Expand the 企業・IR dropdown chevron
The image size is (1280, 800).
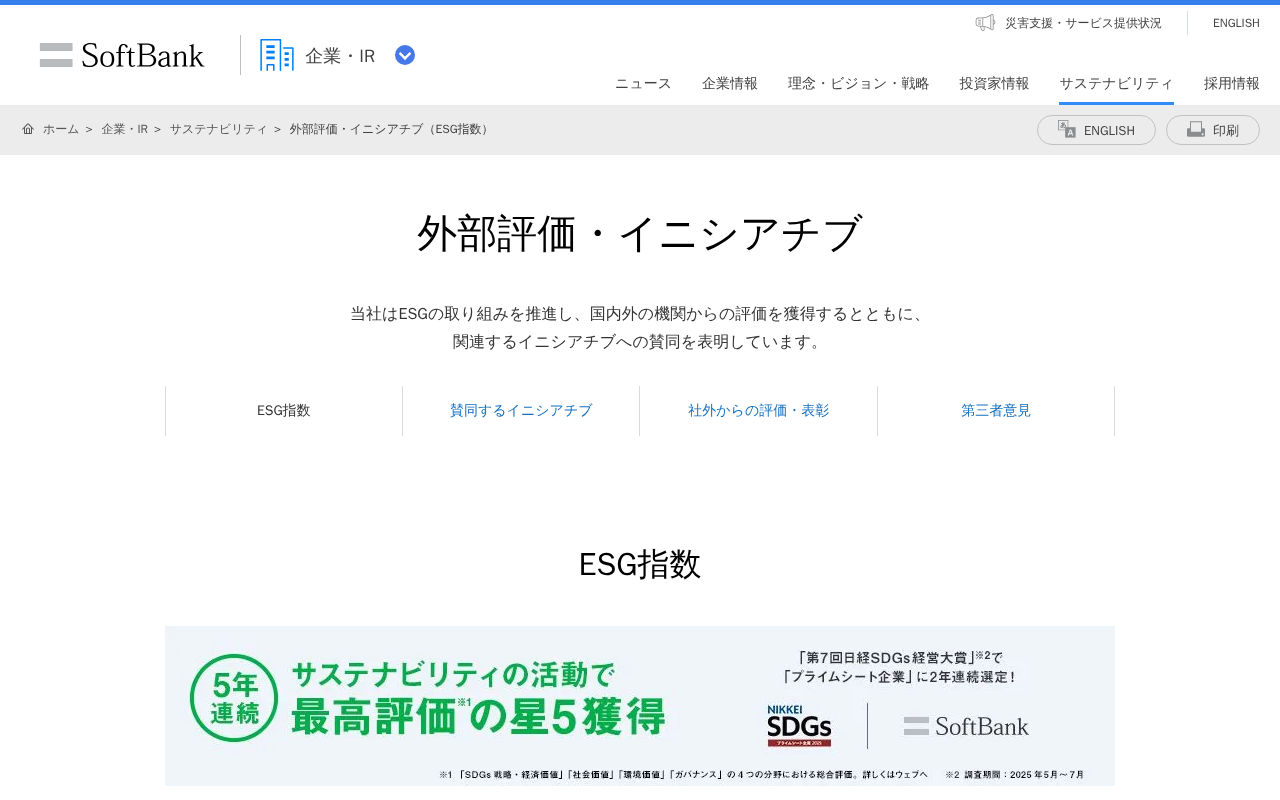(405, 55)
